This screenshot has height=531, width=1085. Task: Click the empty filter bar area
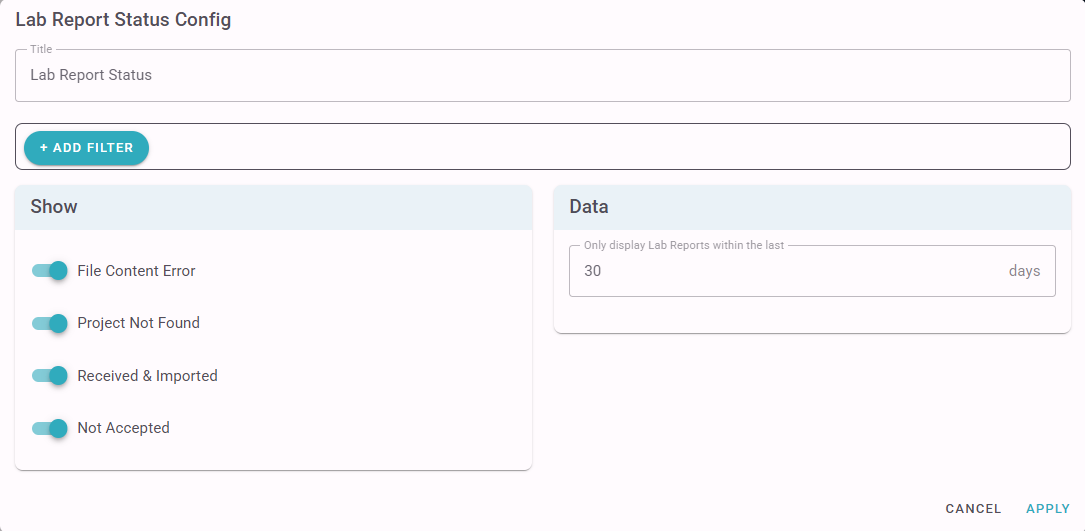pyautogui.click(x=600, y=147)
